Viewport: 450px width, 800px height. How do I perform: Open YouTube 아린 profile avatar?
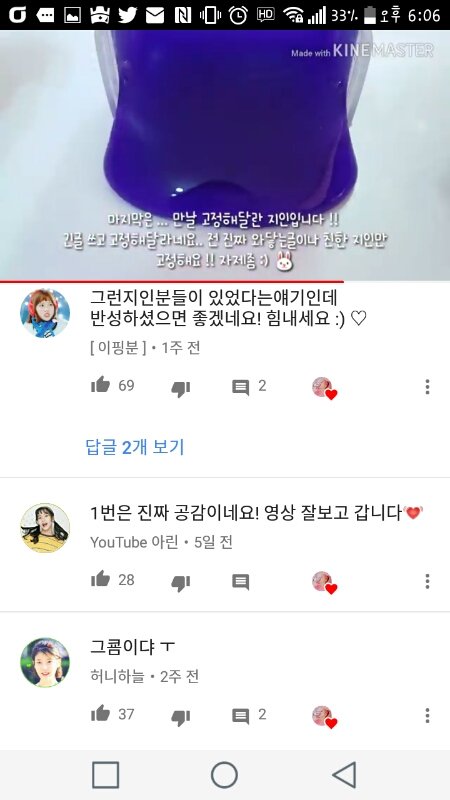pos(45,528)
